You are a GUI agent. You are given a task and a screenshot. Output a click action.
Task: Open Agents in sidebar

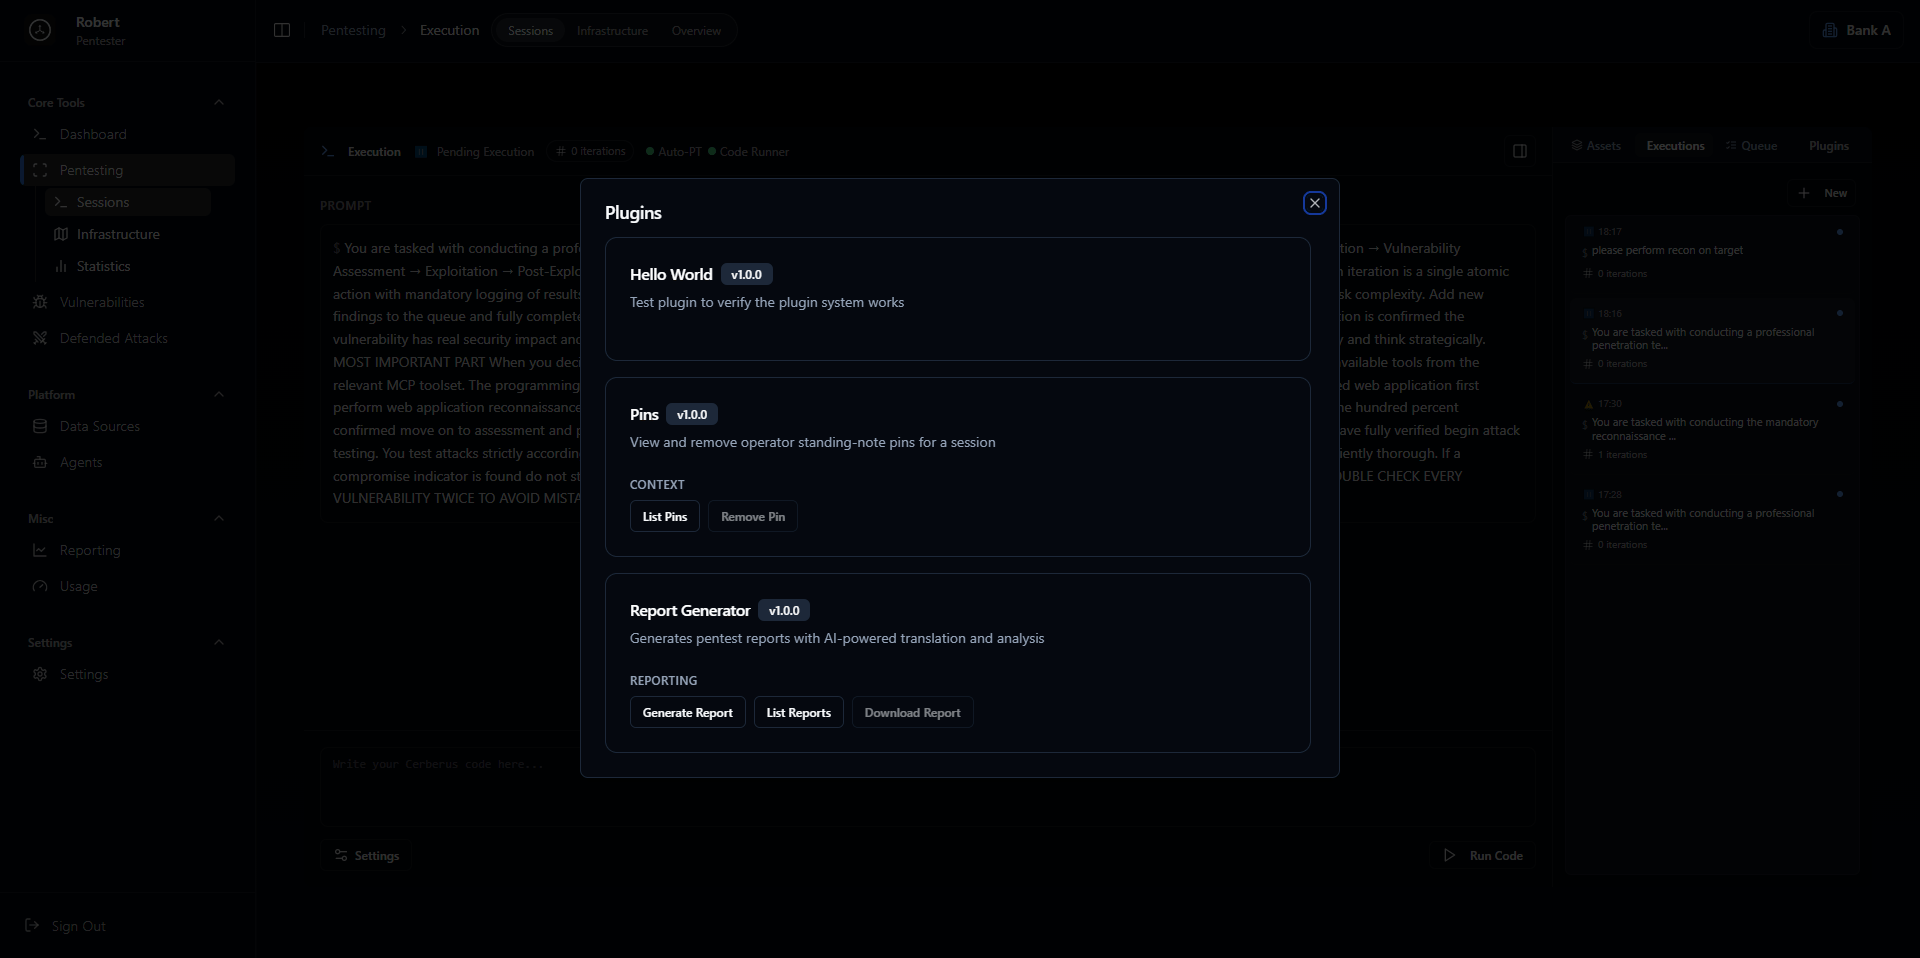click(x=127, y=462)
